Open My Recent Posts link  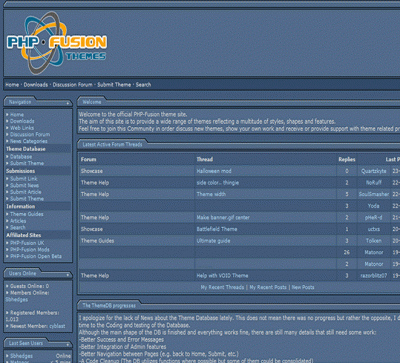pos(268,287)
